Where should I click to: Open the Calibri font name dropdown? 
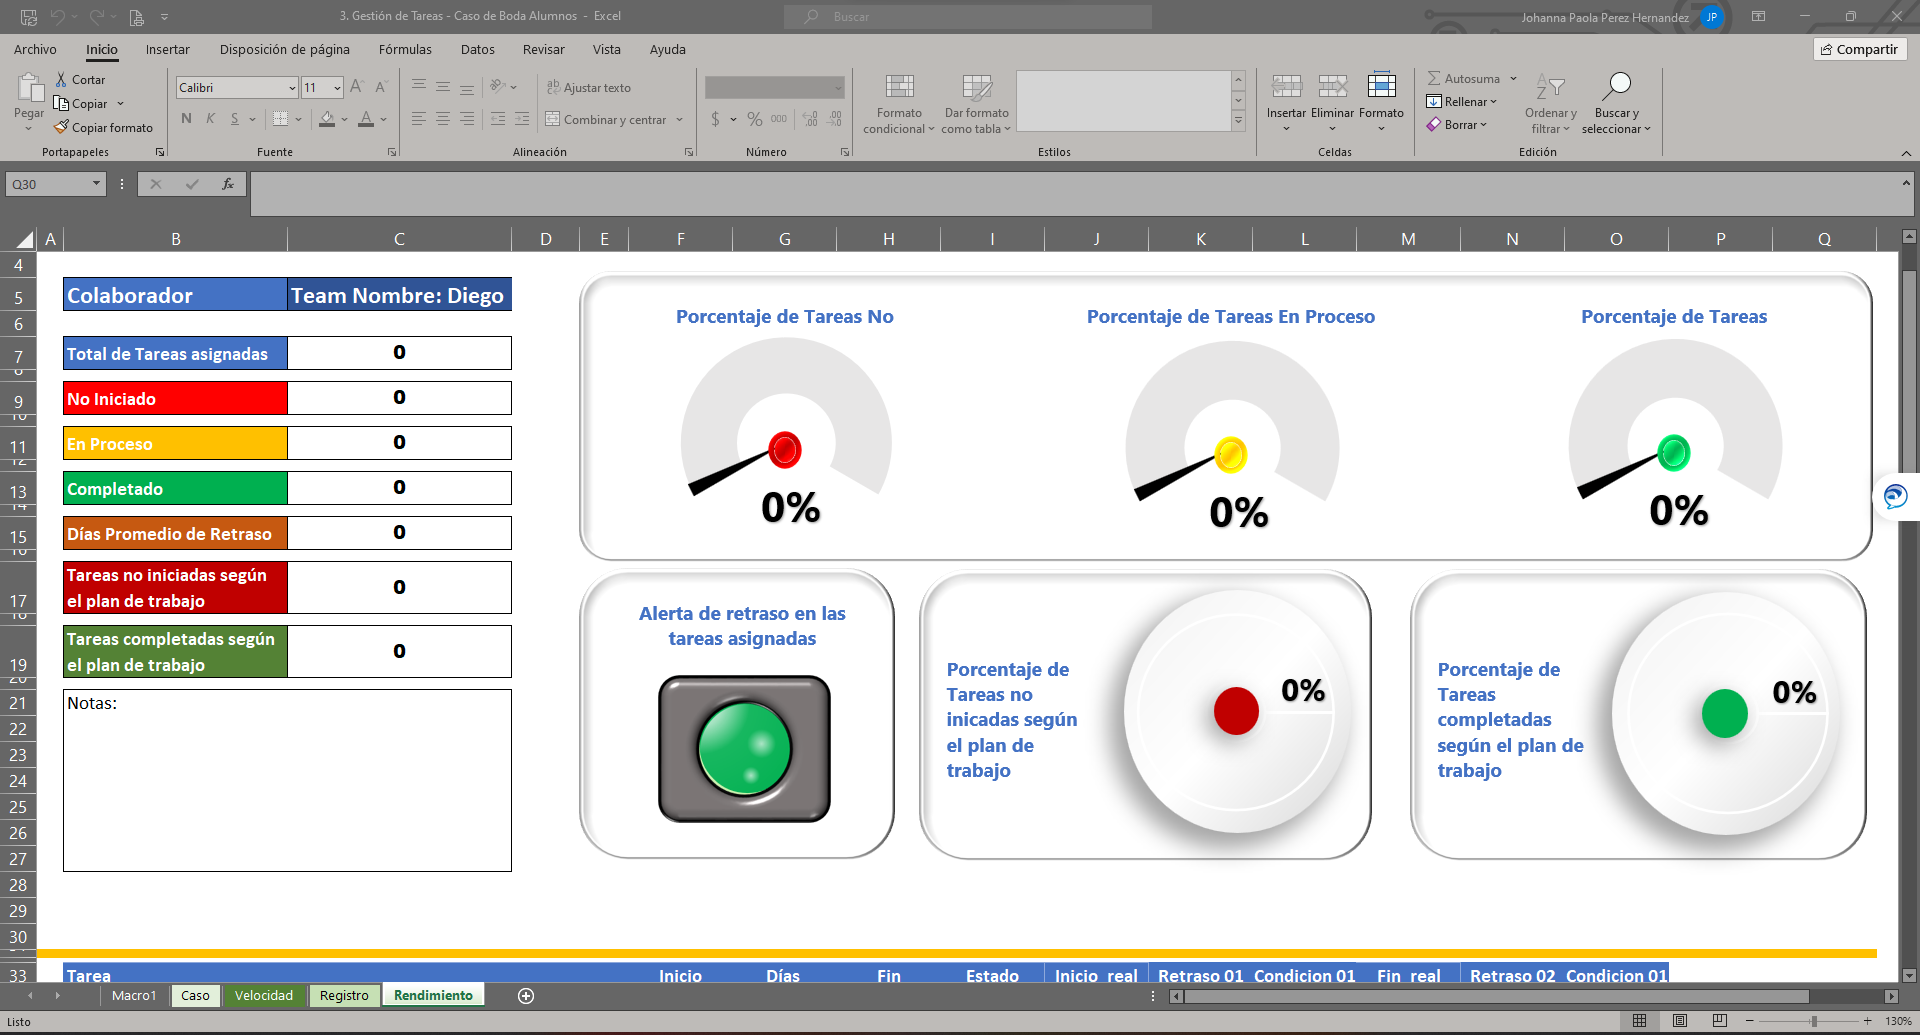tap(292, 88)
